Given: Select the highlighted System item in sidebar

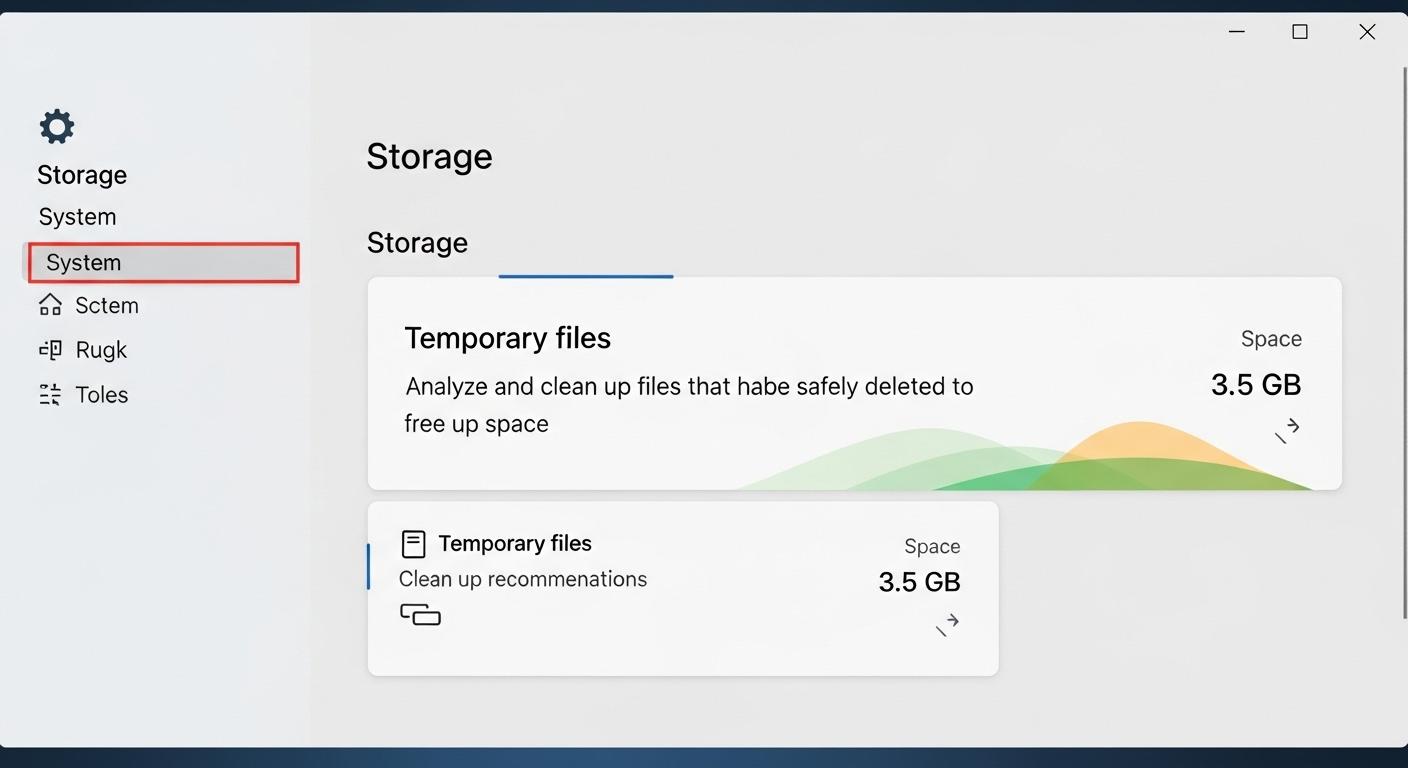Looking at the screenshot, I should pyautogui.click(x=163, y=263).
